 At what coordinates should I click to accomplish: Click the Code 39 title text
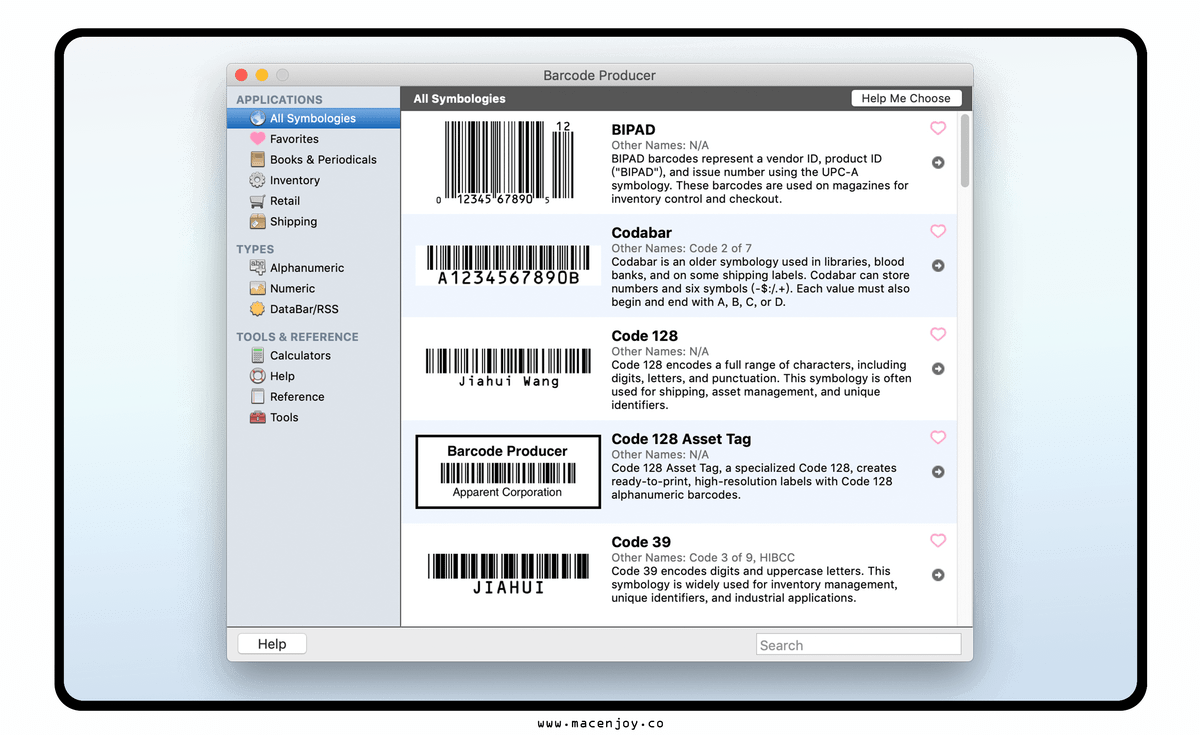coord(641,542)
